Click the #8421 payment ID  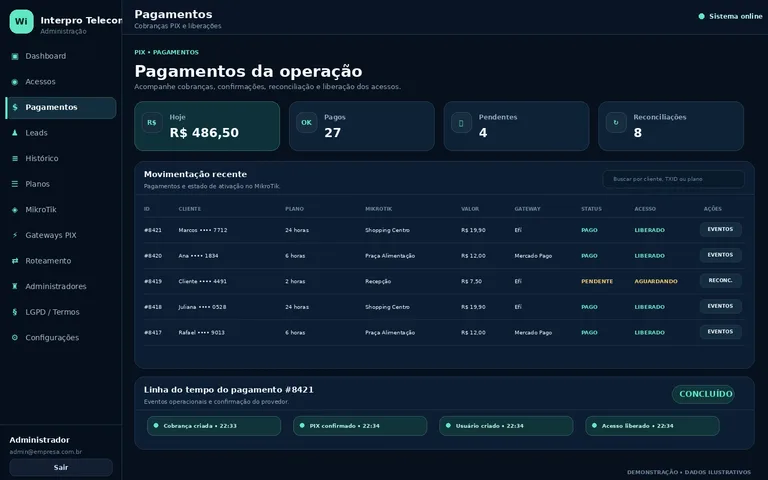[153, 230]
